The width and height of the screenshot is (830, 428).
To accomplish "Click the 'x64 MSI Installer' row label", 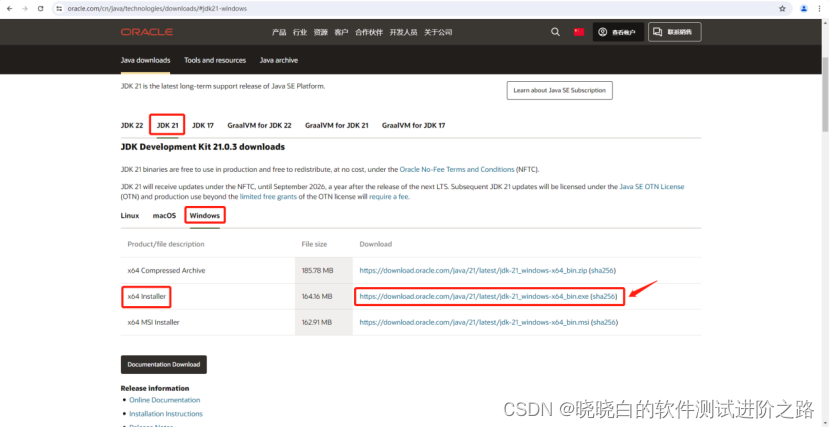I will coord(154,322).
